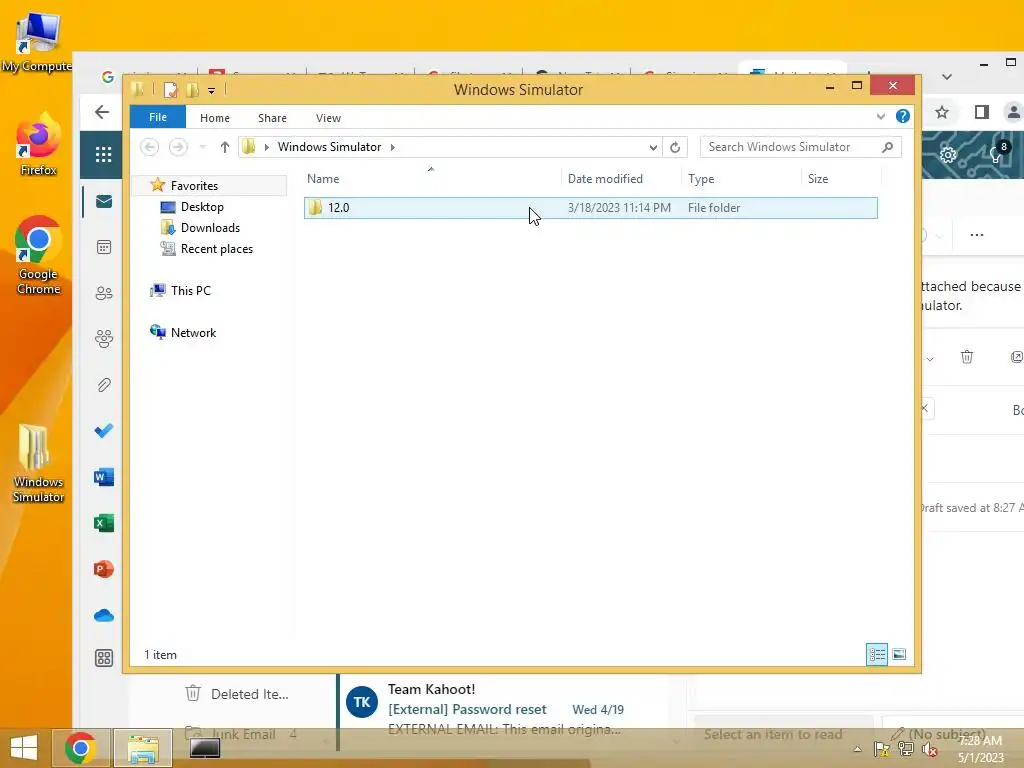Click the Chrome bookmark star
Image resolution: width=1024 pixels, height=768 pixels.
point(942,112)
